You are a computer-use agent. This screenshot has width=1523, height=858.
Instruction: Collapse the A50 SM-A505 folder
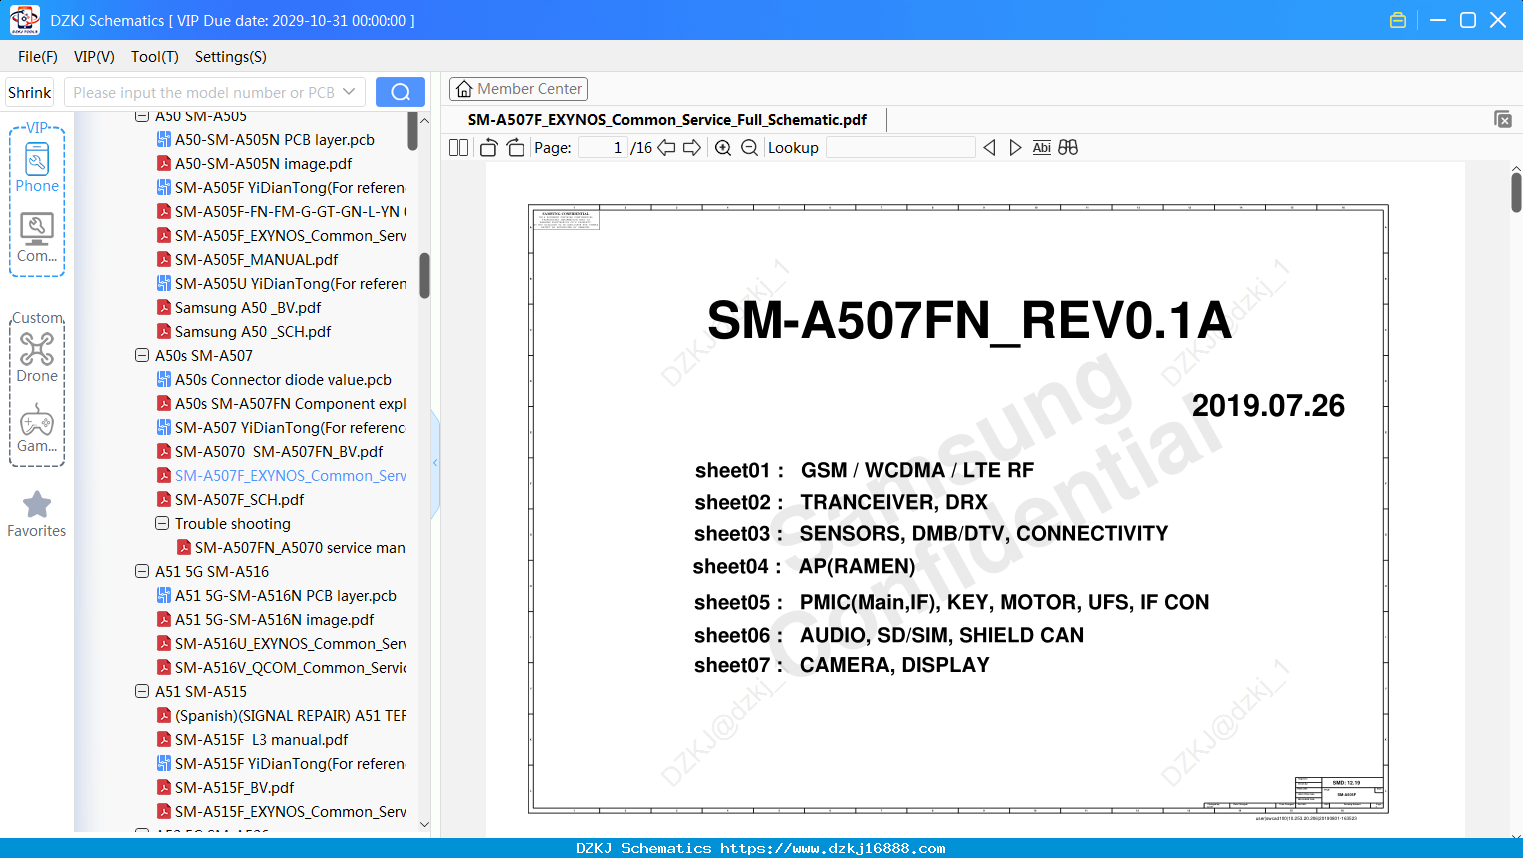[142, 116]
